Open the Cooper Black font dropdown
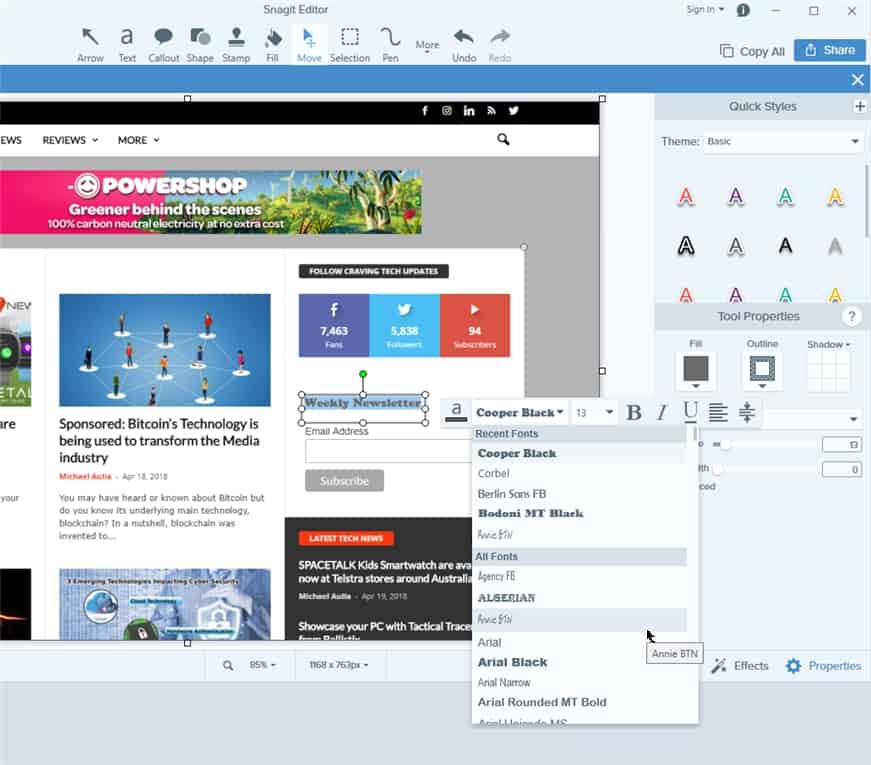 click(520, 412)
